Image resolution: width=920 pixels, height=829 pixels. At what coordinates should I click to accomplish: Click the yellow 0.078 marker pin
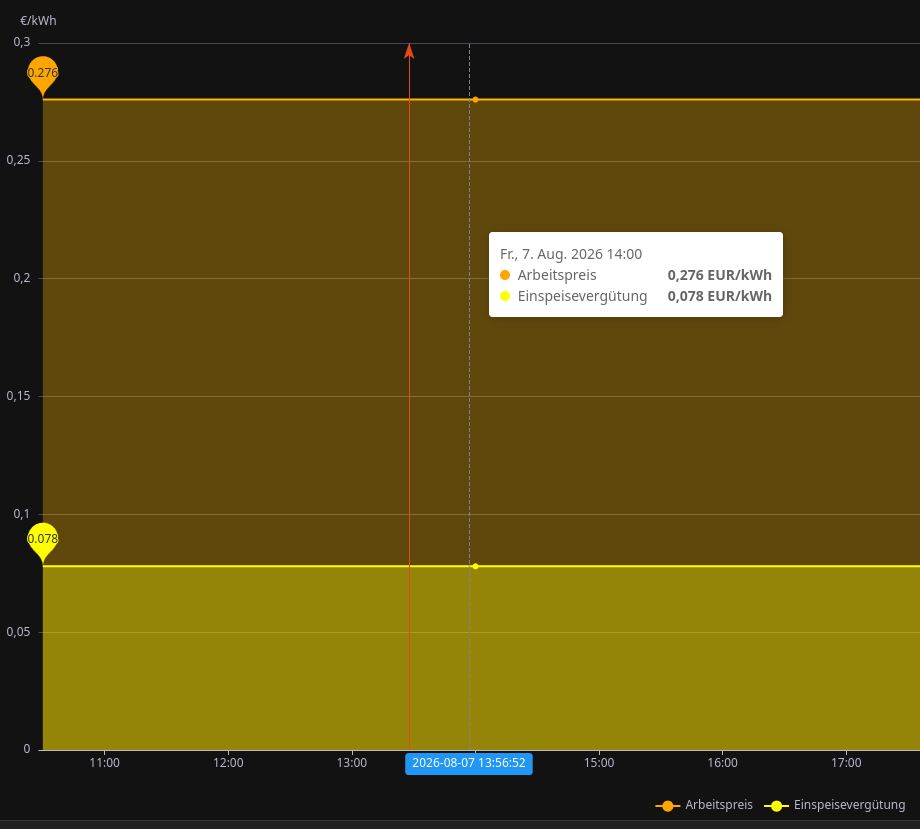coord(43,540)
